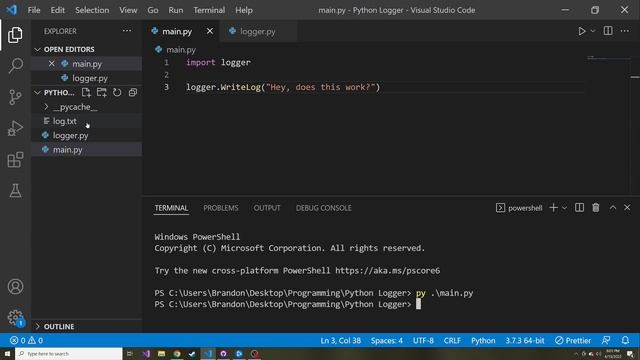Split the terminal panel
Image resolution: width=640 pixels, height=360 pixels.
[x=579, y=208]
